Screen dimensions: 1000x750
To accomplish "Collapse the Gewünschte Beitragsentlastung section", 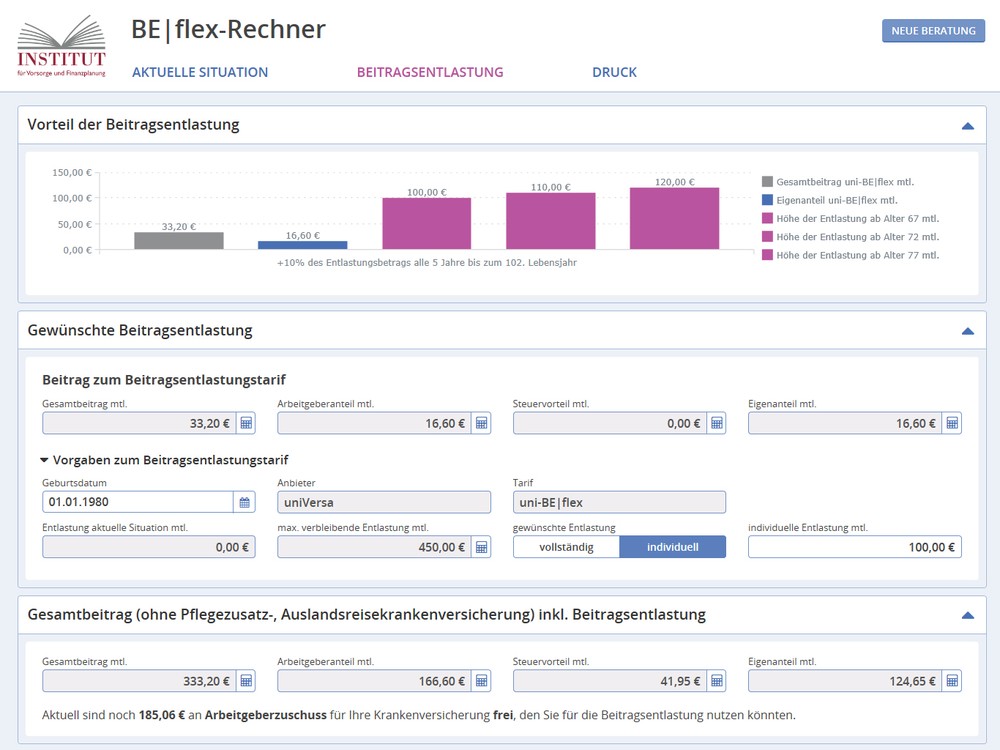I will (x=967, y=329).
